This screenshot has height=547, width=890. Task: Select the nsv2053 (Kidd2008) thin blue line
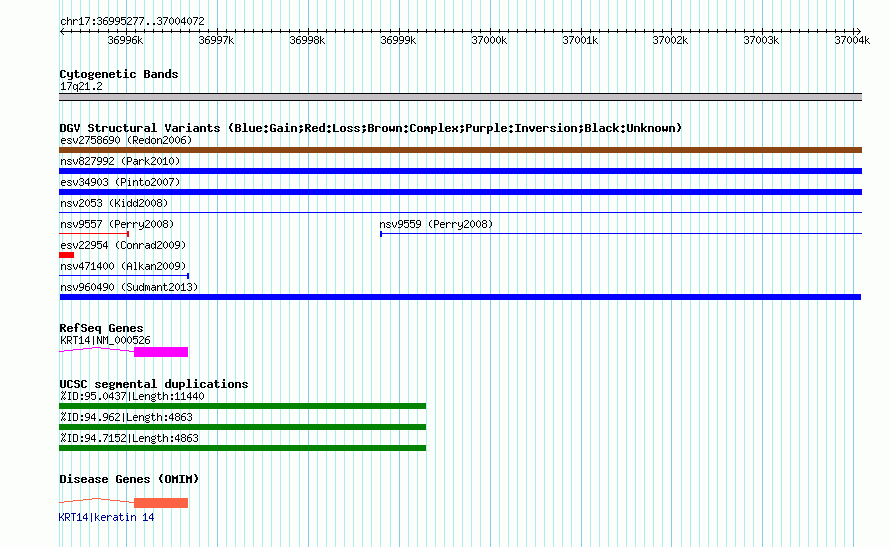460,213
